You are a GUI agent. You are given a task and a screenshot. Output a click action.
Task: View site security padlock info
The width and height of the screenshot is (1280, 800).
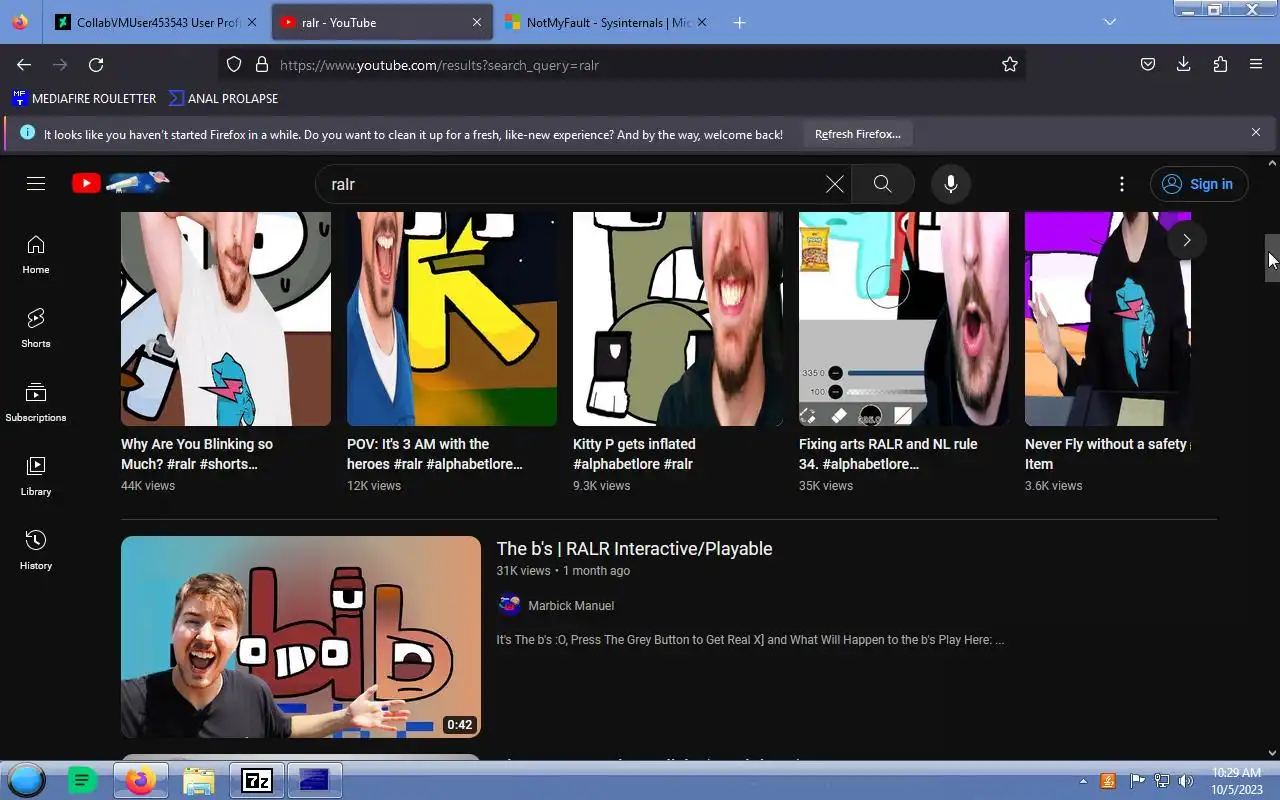[262, 64]
